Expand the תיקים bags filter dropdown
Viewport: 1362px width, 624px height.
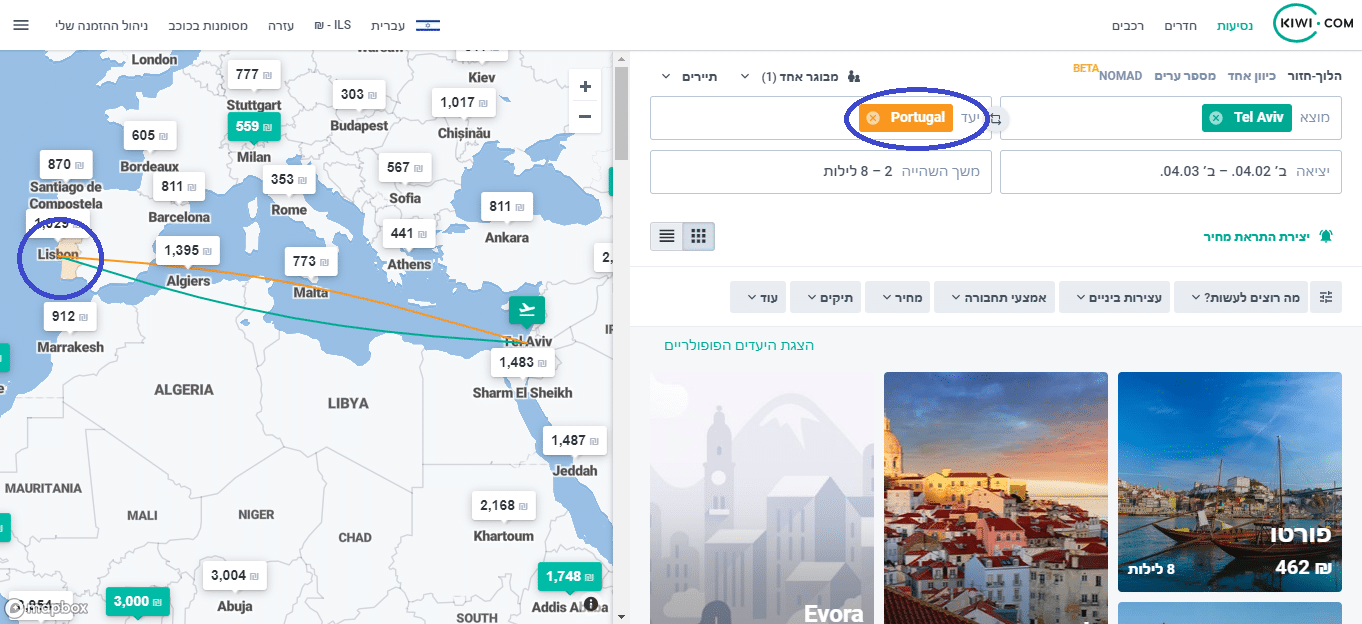coord(824,297)
